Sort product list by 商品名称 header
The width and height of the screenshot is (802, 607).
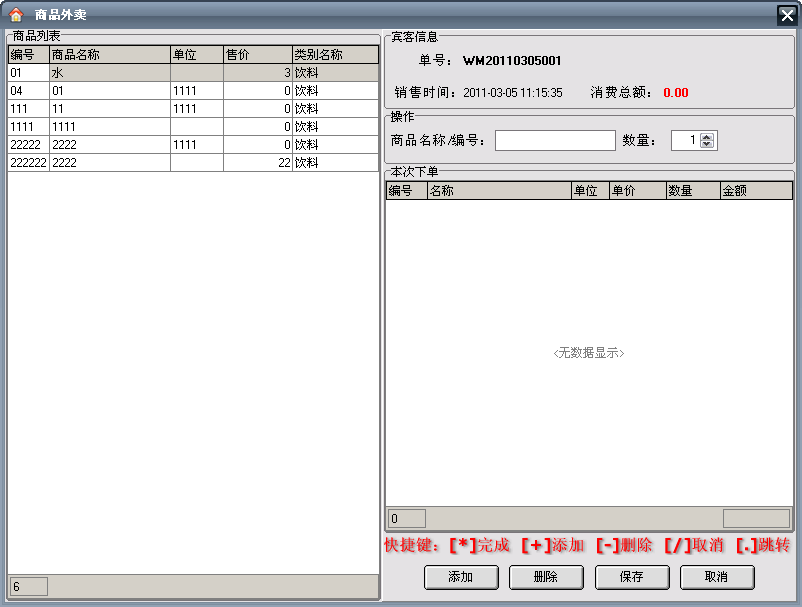point(109,55)
